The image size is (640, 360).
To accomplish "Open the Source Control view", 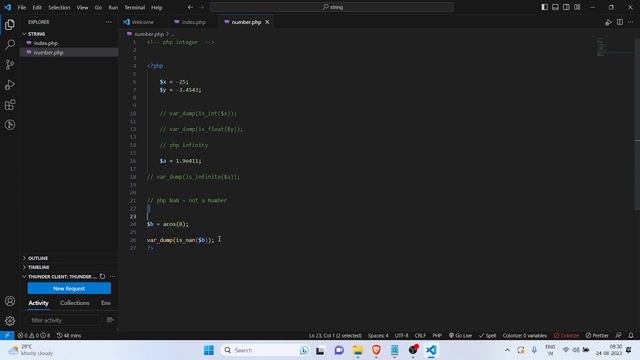I will click(10, 64).
